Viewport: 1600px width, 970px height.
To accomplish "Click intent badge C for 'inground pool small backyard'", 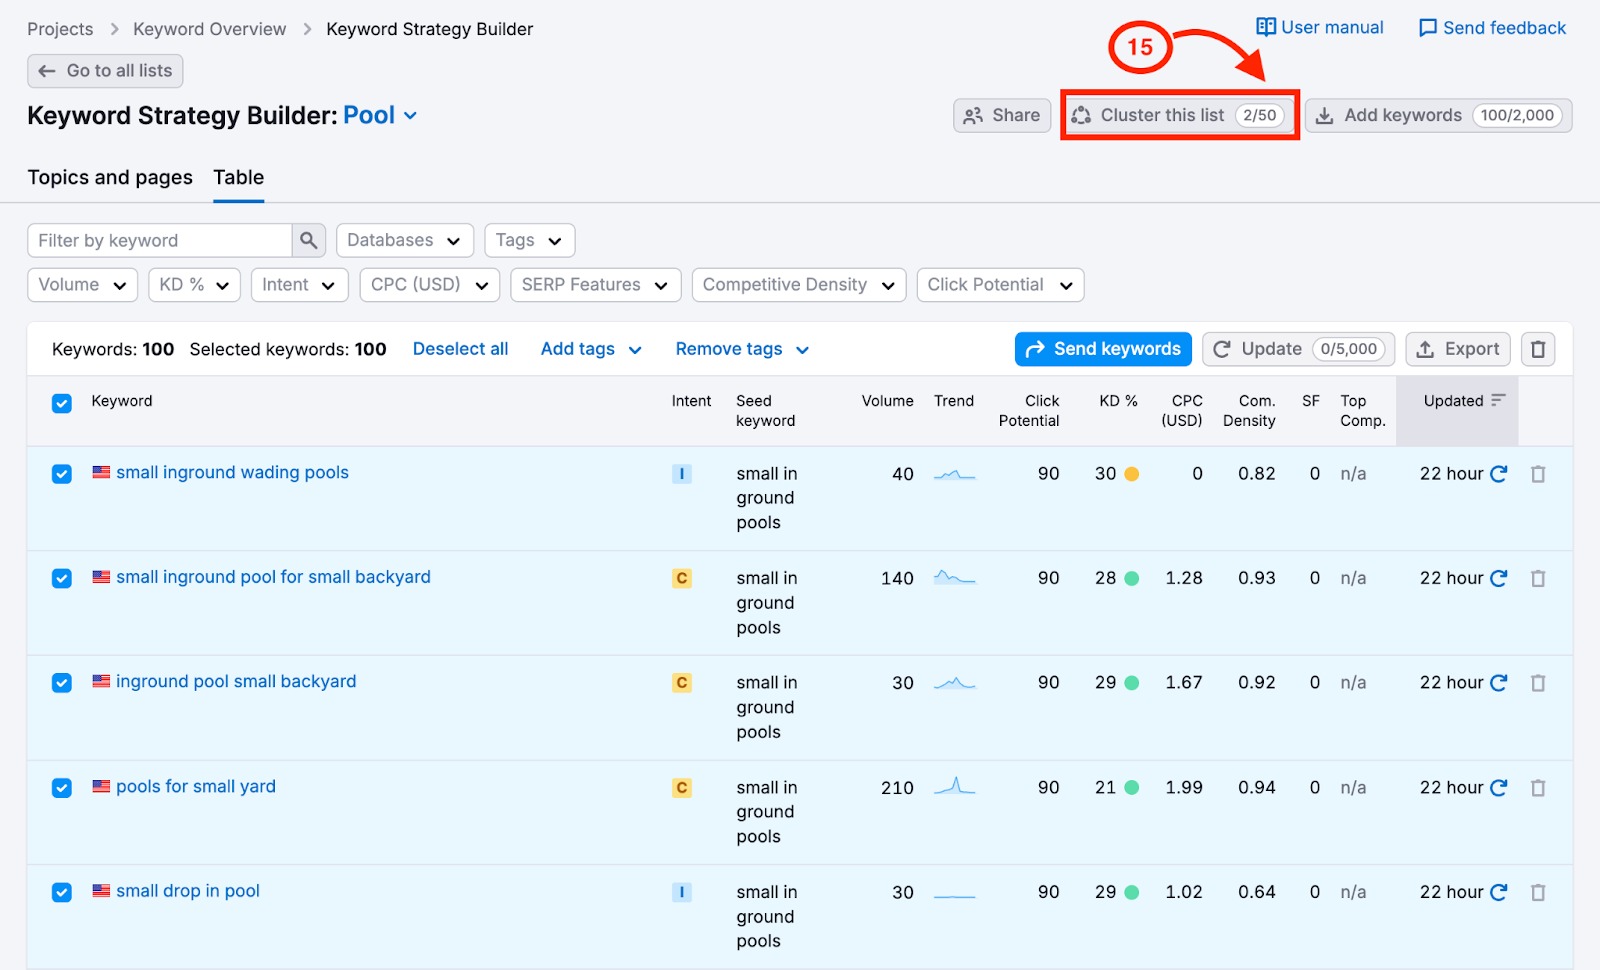I will pos(682,683).
